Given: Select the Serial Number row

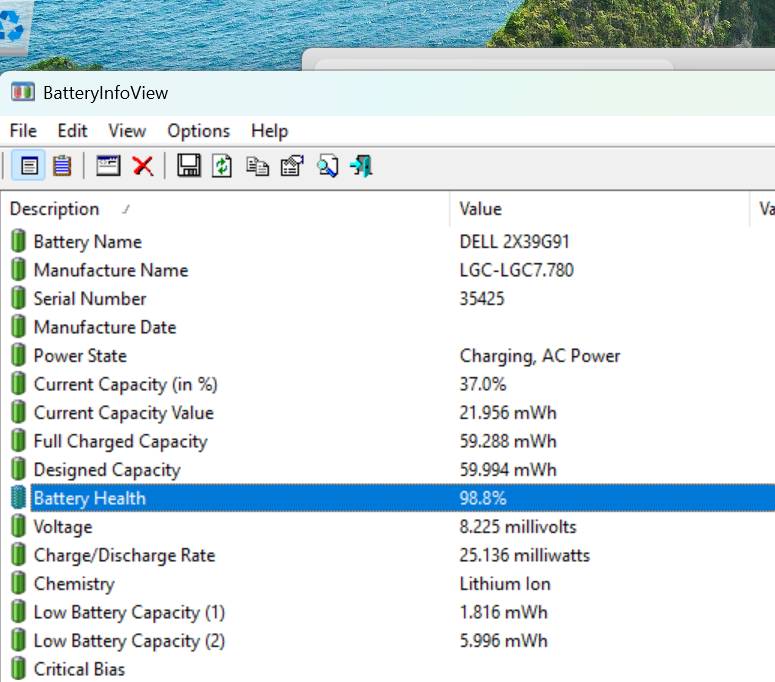Looking at the screenshot, I should tap(388, 299).
